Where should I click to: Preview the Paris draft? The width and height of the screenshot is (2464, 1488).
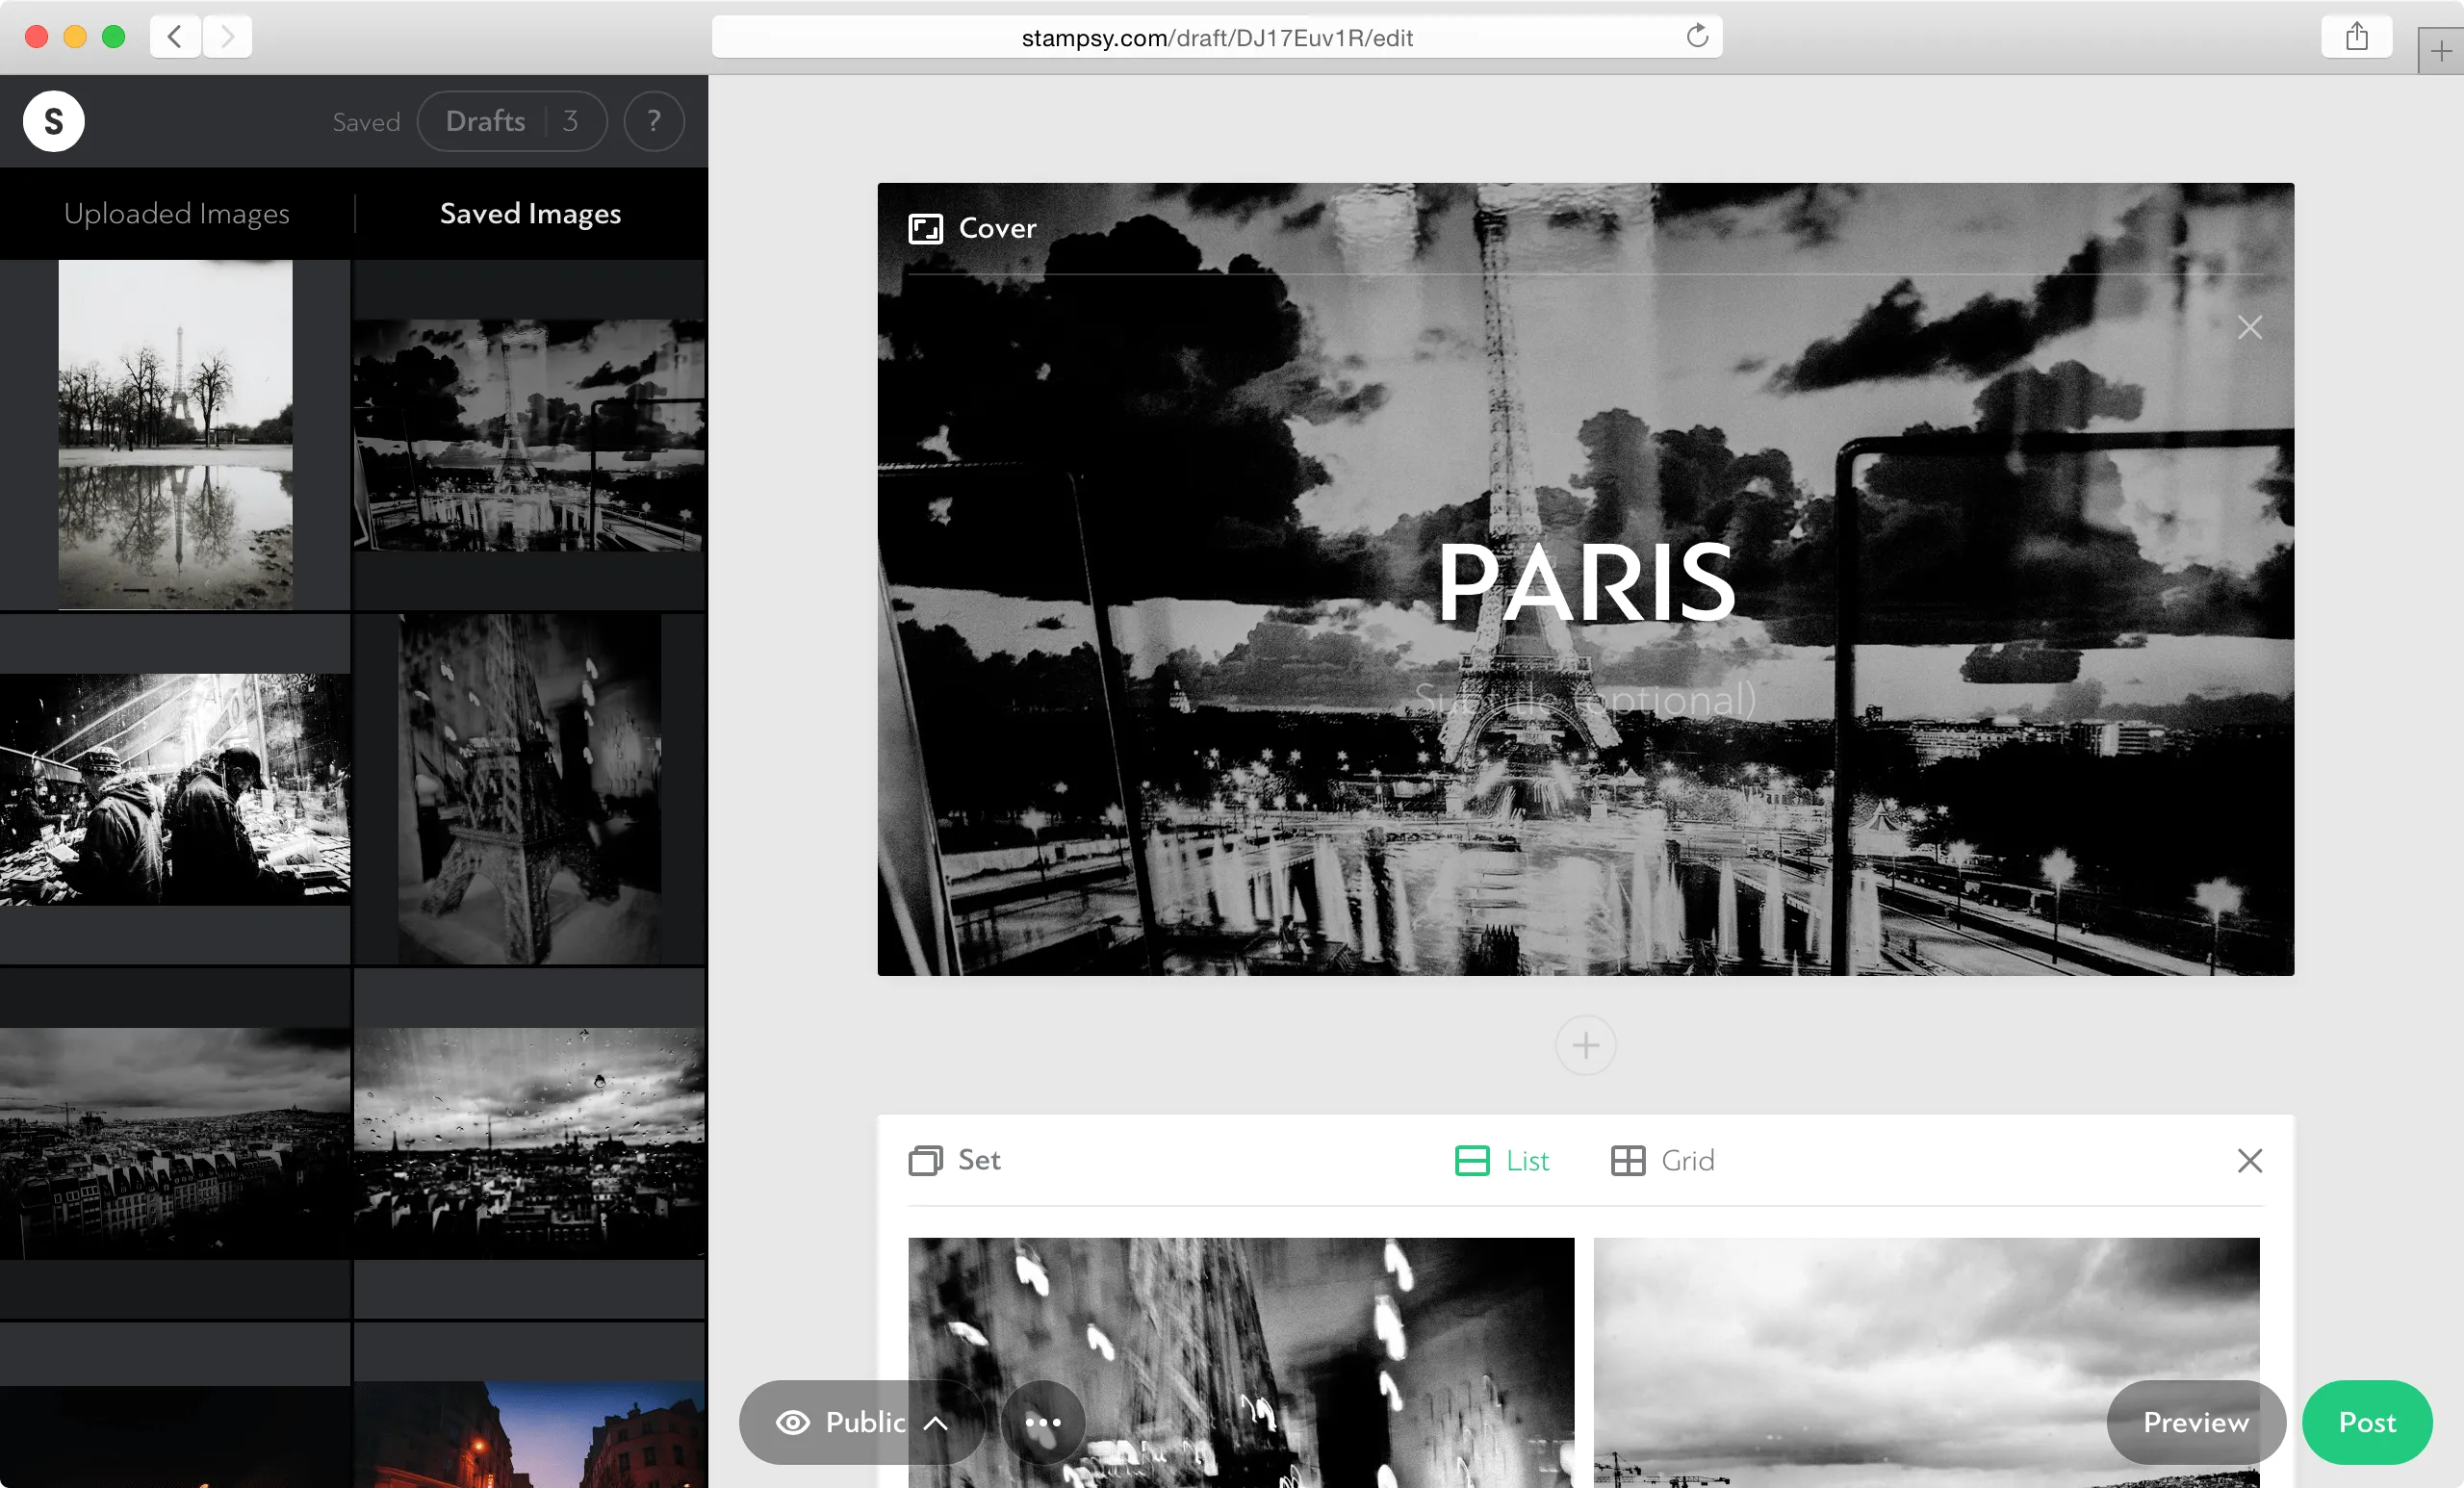tap(2195, 1422)
